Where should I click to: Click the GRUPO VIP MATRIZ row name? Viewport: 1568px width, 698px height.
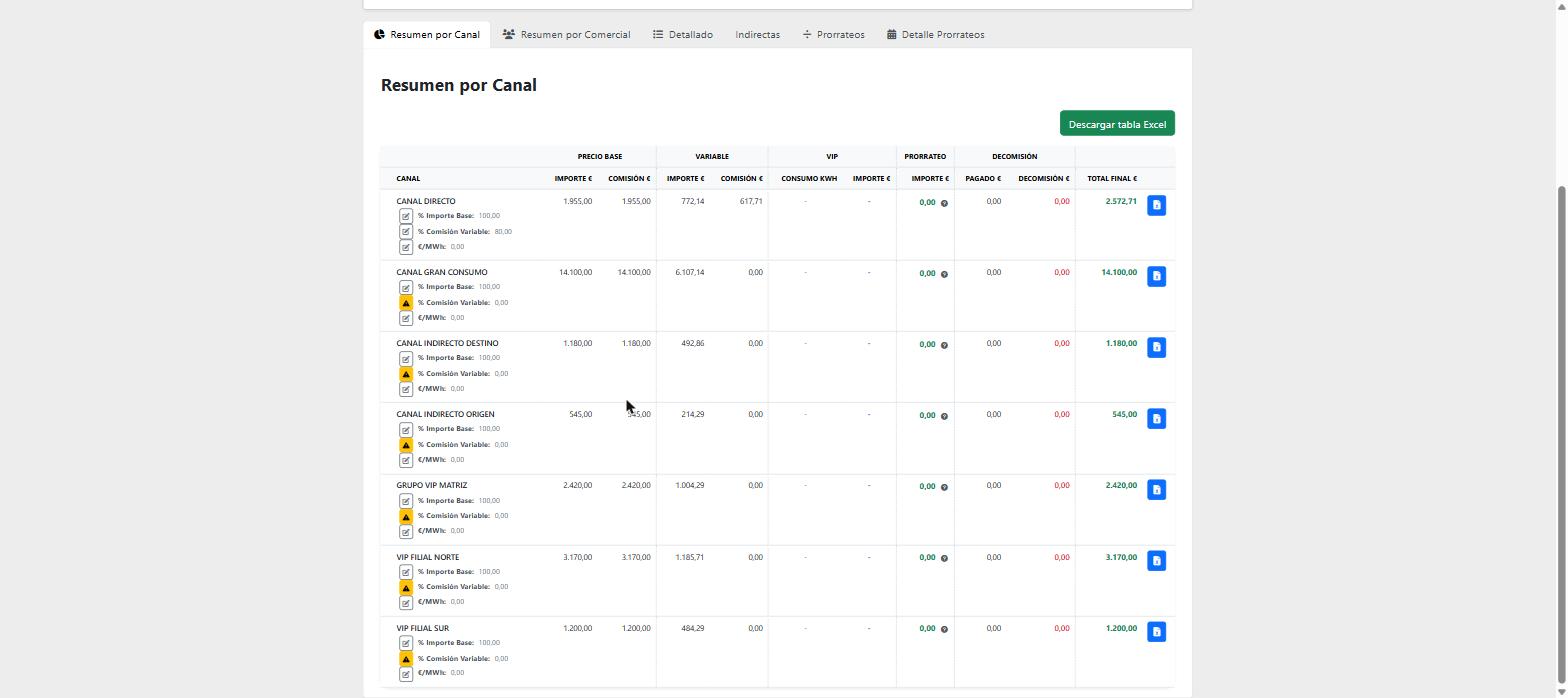click(x=432, y=485)
